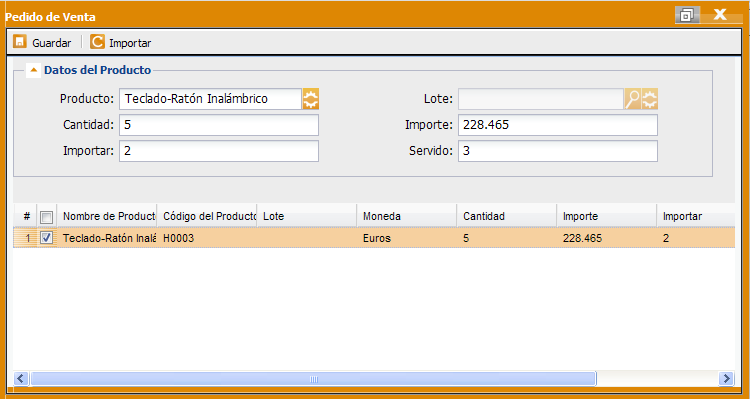Click the Importar toolbar button label
This screenshot has height=399, width=750.
(130, 43)
